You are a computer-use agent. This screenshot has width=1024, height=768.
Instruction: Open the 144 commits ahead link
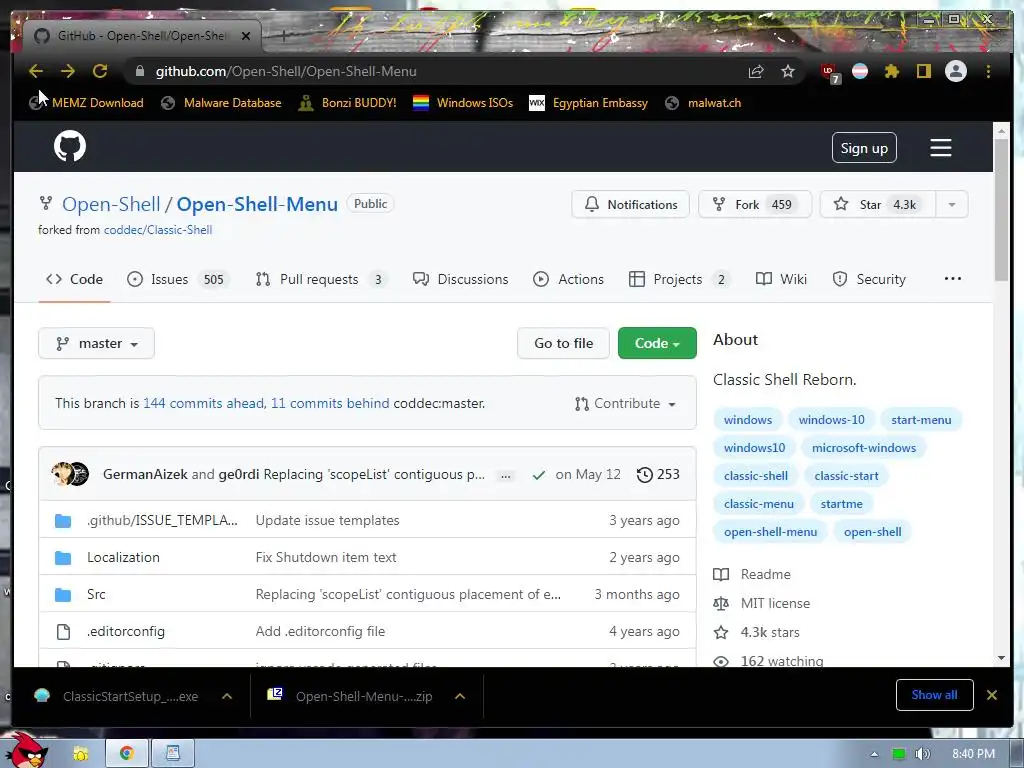204,404
